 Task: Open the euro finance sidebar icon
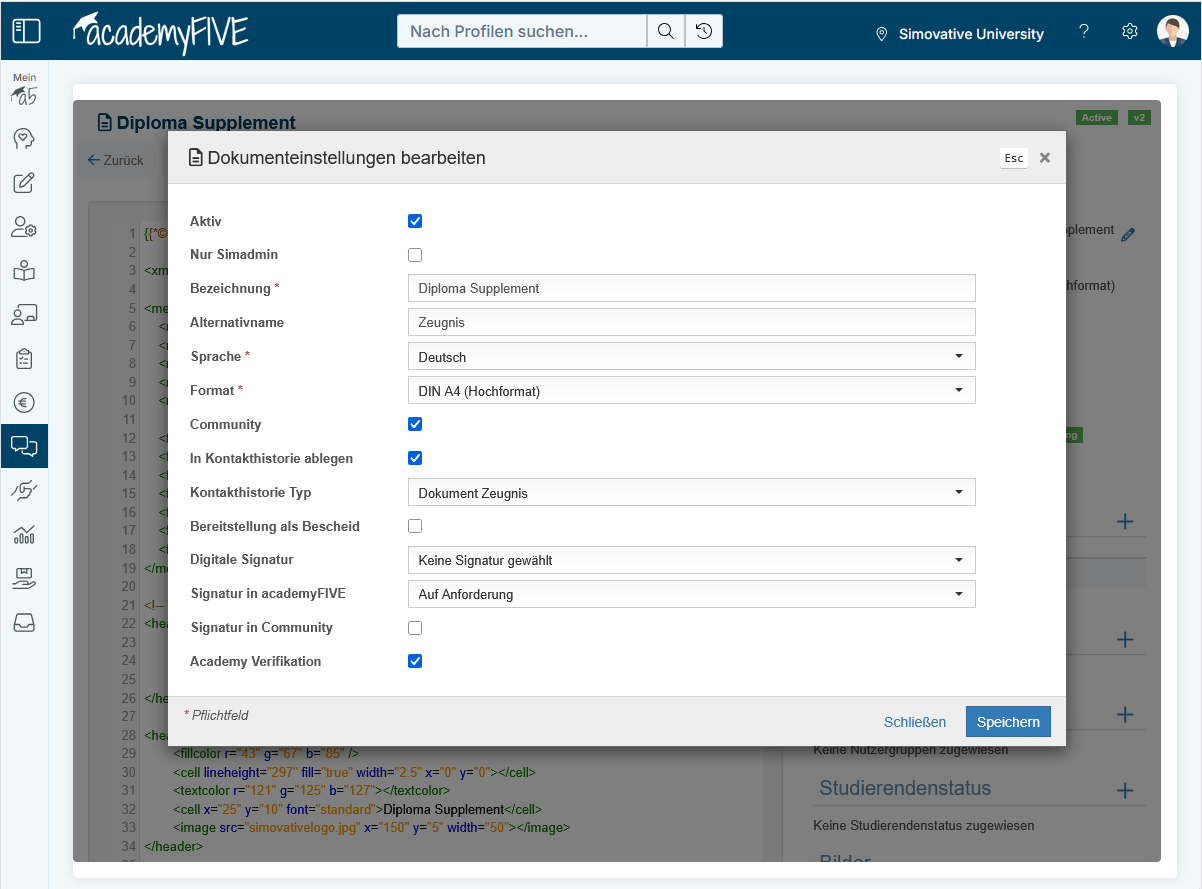coord(24,402)
